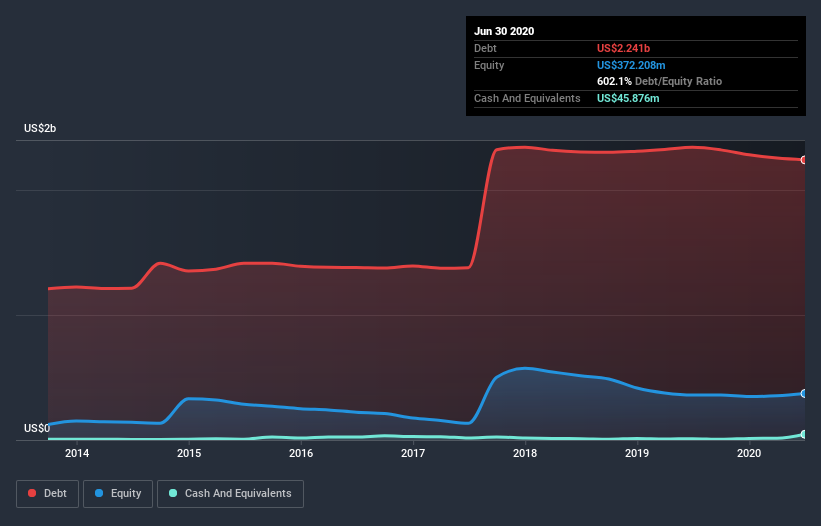Click the 2018 x-axis label
This screenshot has height=526, width=821.
(525, 453)
